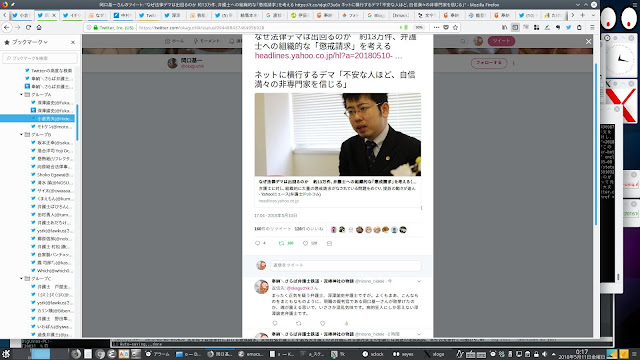Like the first reply with heart icon
640x360 pixels.
322,323
